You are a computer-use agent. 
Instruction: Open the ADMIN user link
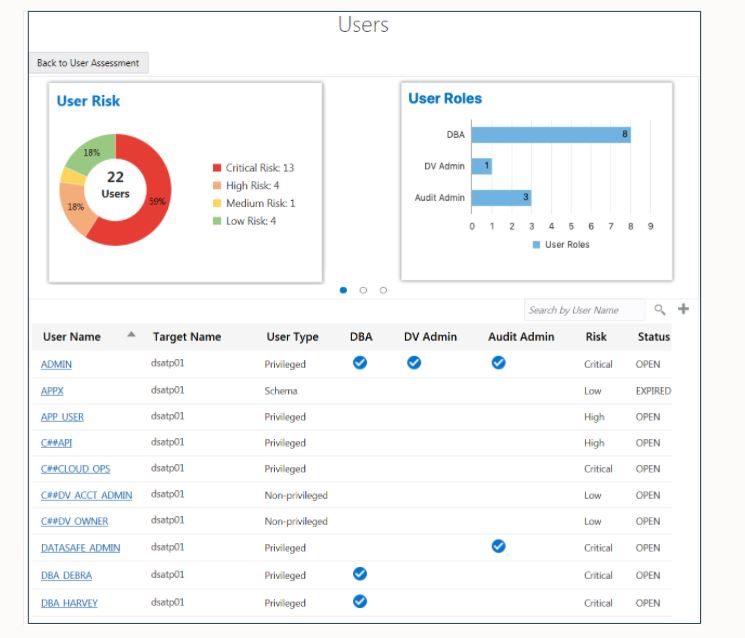click(56, 364)
